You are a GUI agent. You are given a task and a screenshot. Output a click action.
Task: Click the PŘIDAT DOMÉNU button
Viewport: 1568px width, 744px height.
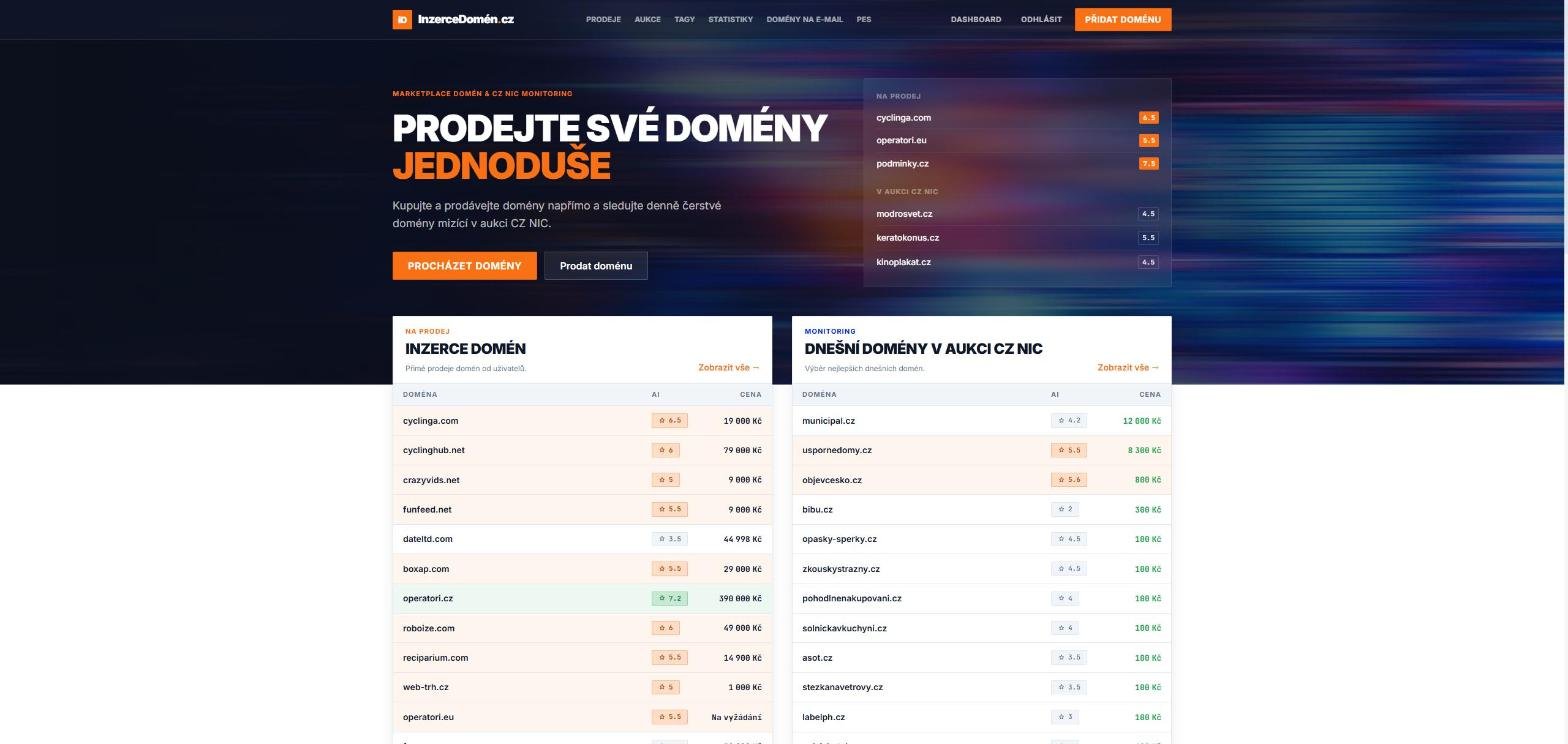coord(1122,19)
